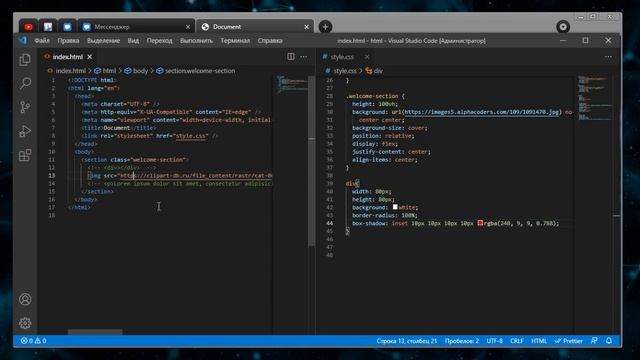The image size is (640, 360).
Task: Open the Accounts menu icon
Action: click(25, 299)
